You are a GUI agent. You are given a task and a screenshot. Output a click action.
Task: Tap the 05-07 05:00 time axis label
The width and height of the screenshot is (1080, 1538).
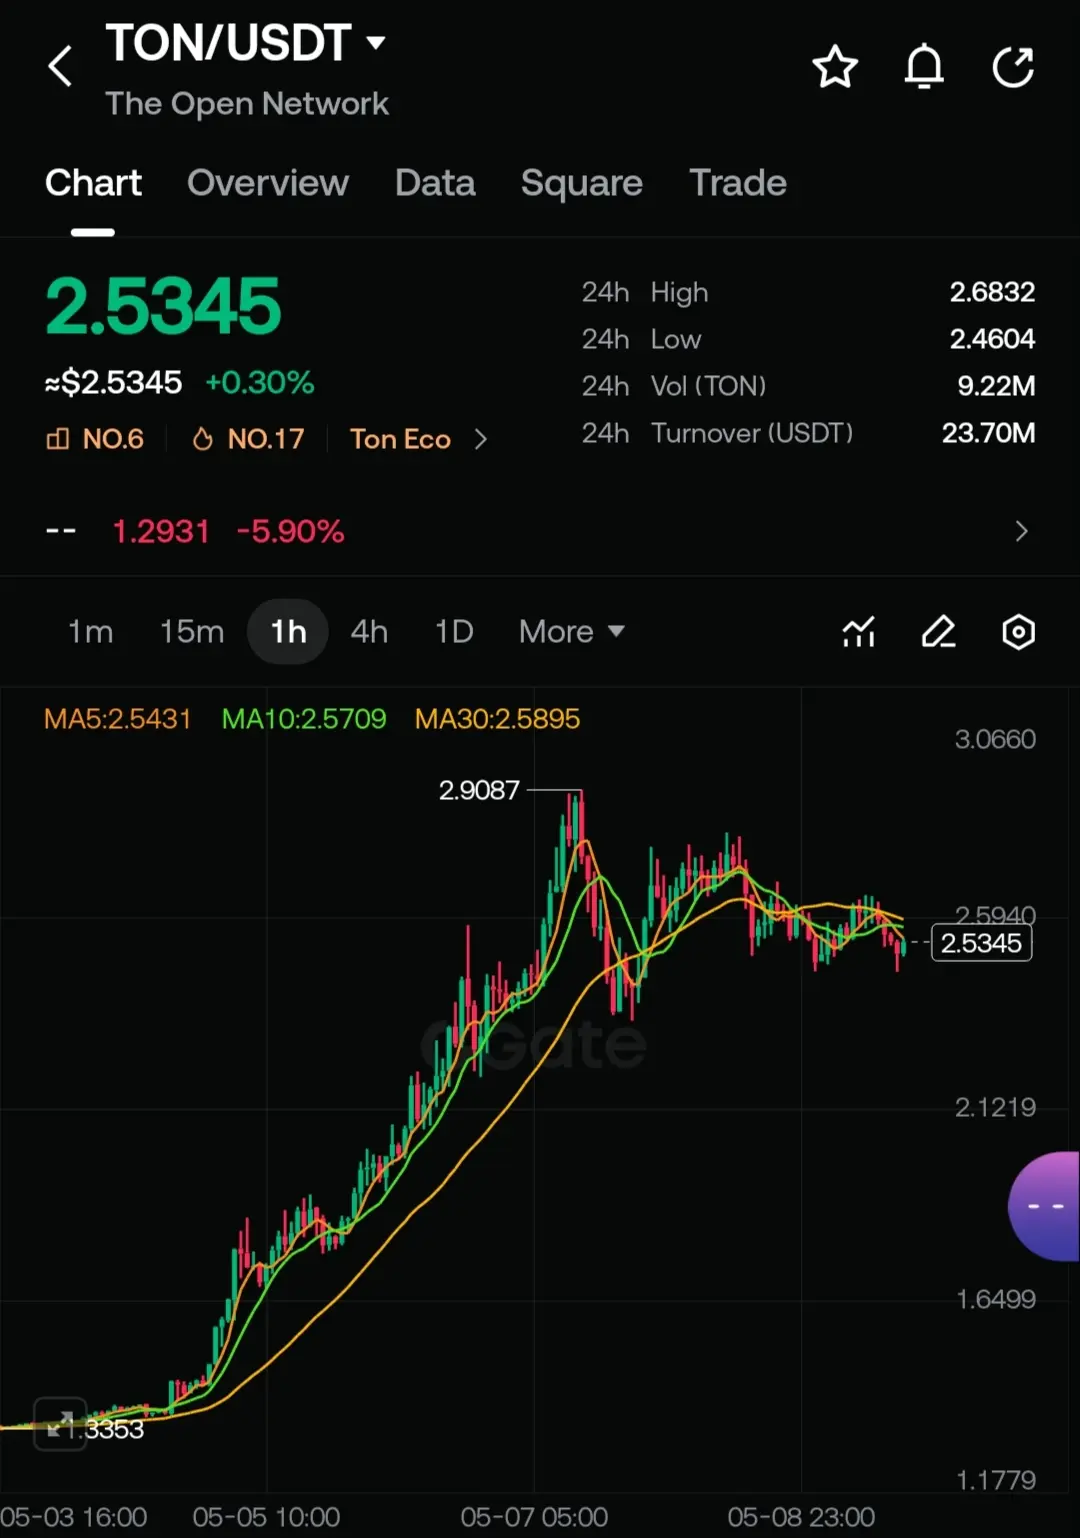[534, 1517]
